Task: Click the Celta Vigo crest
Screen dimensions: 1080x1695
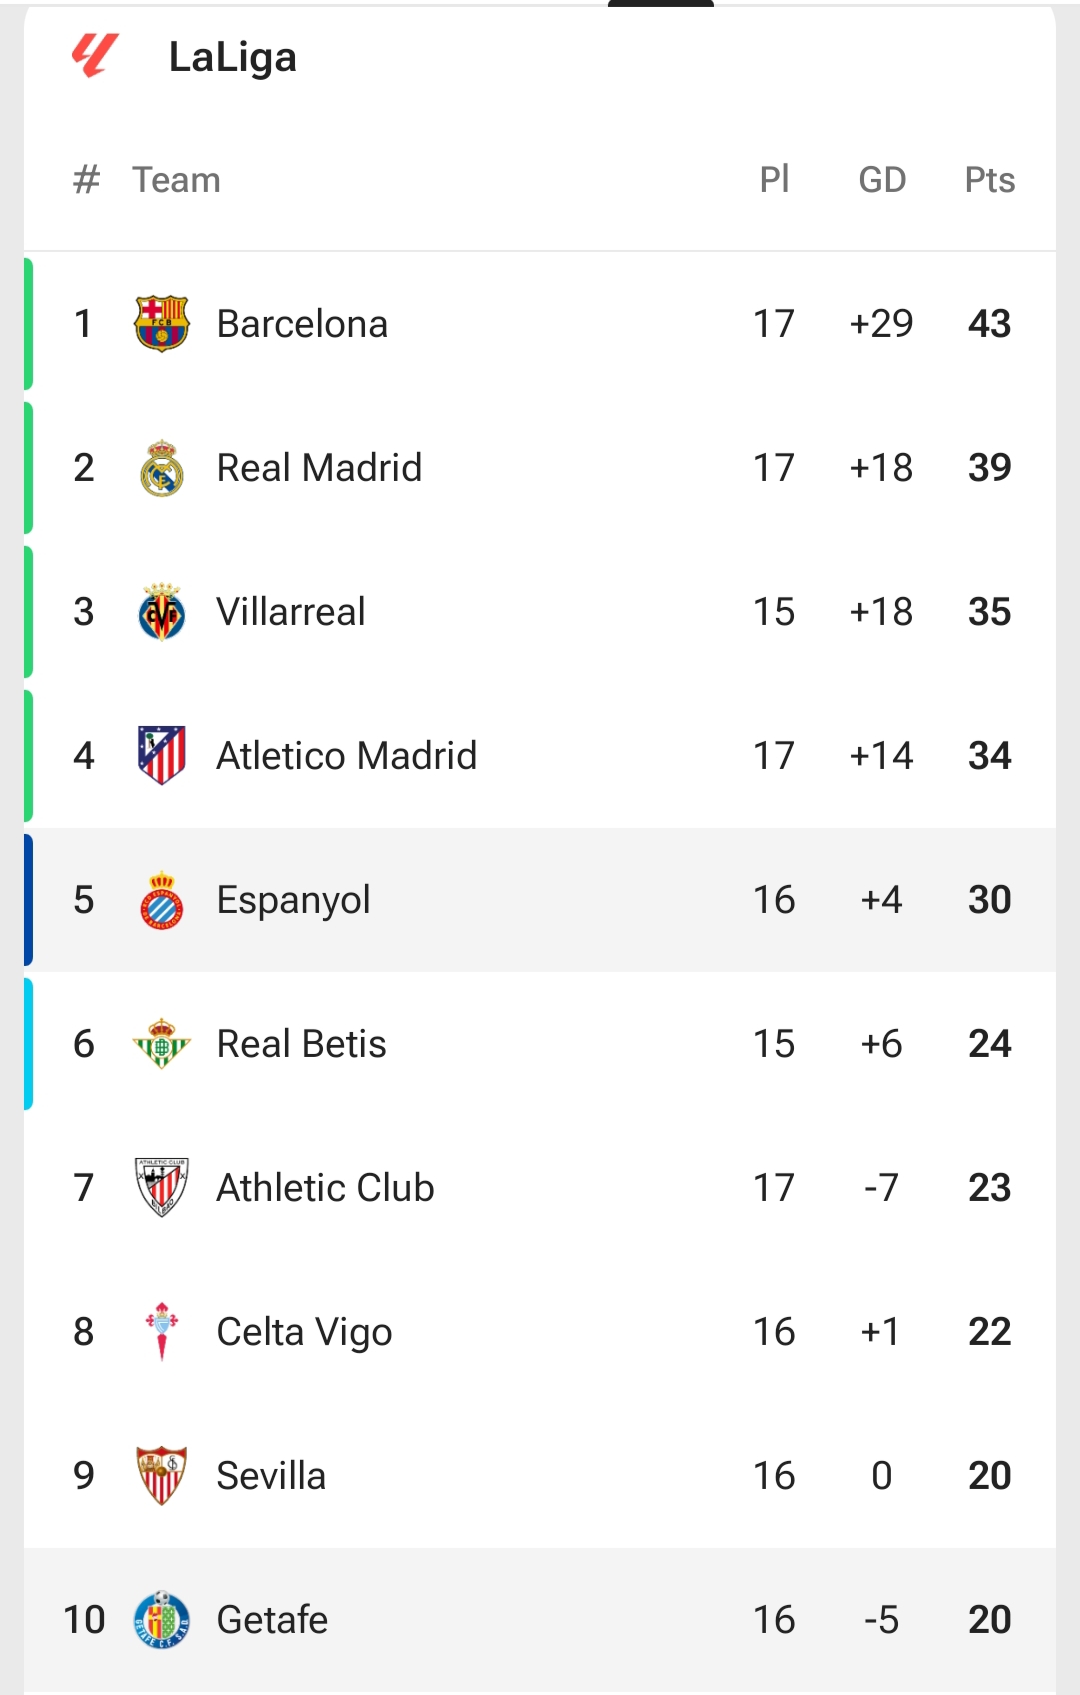Action: [x=161, y=1331]
